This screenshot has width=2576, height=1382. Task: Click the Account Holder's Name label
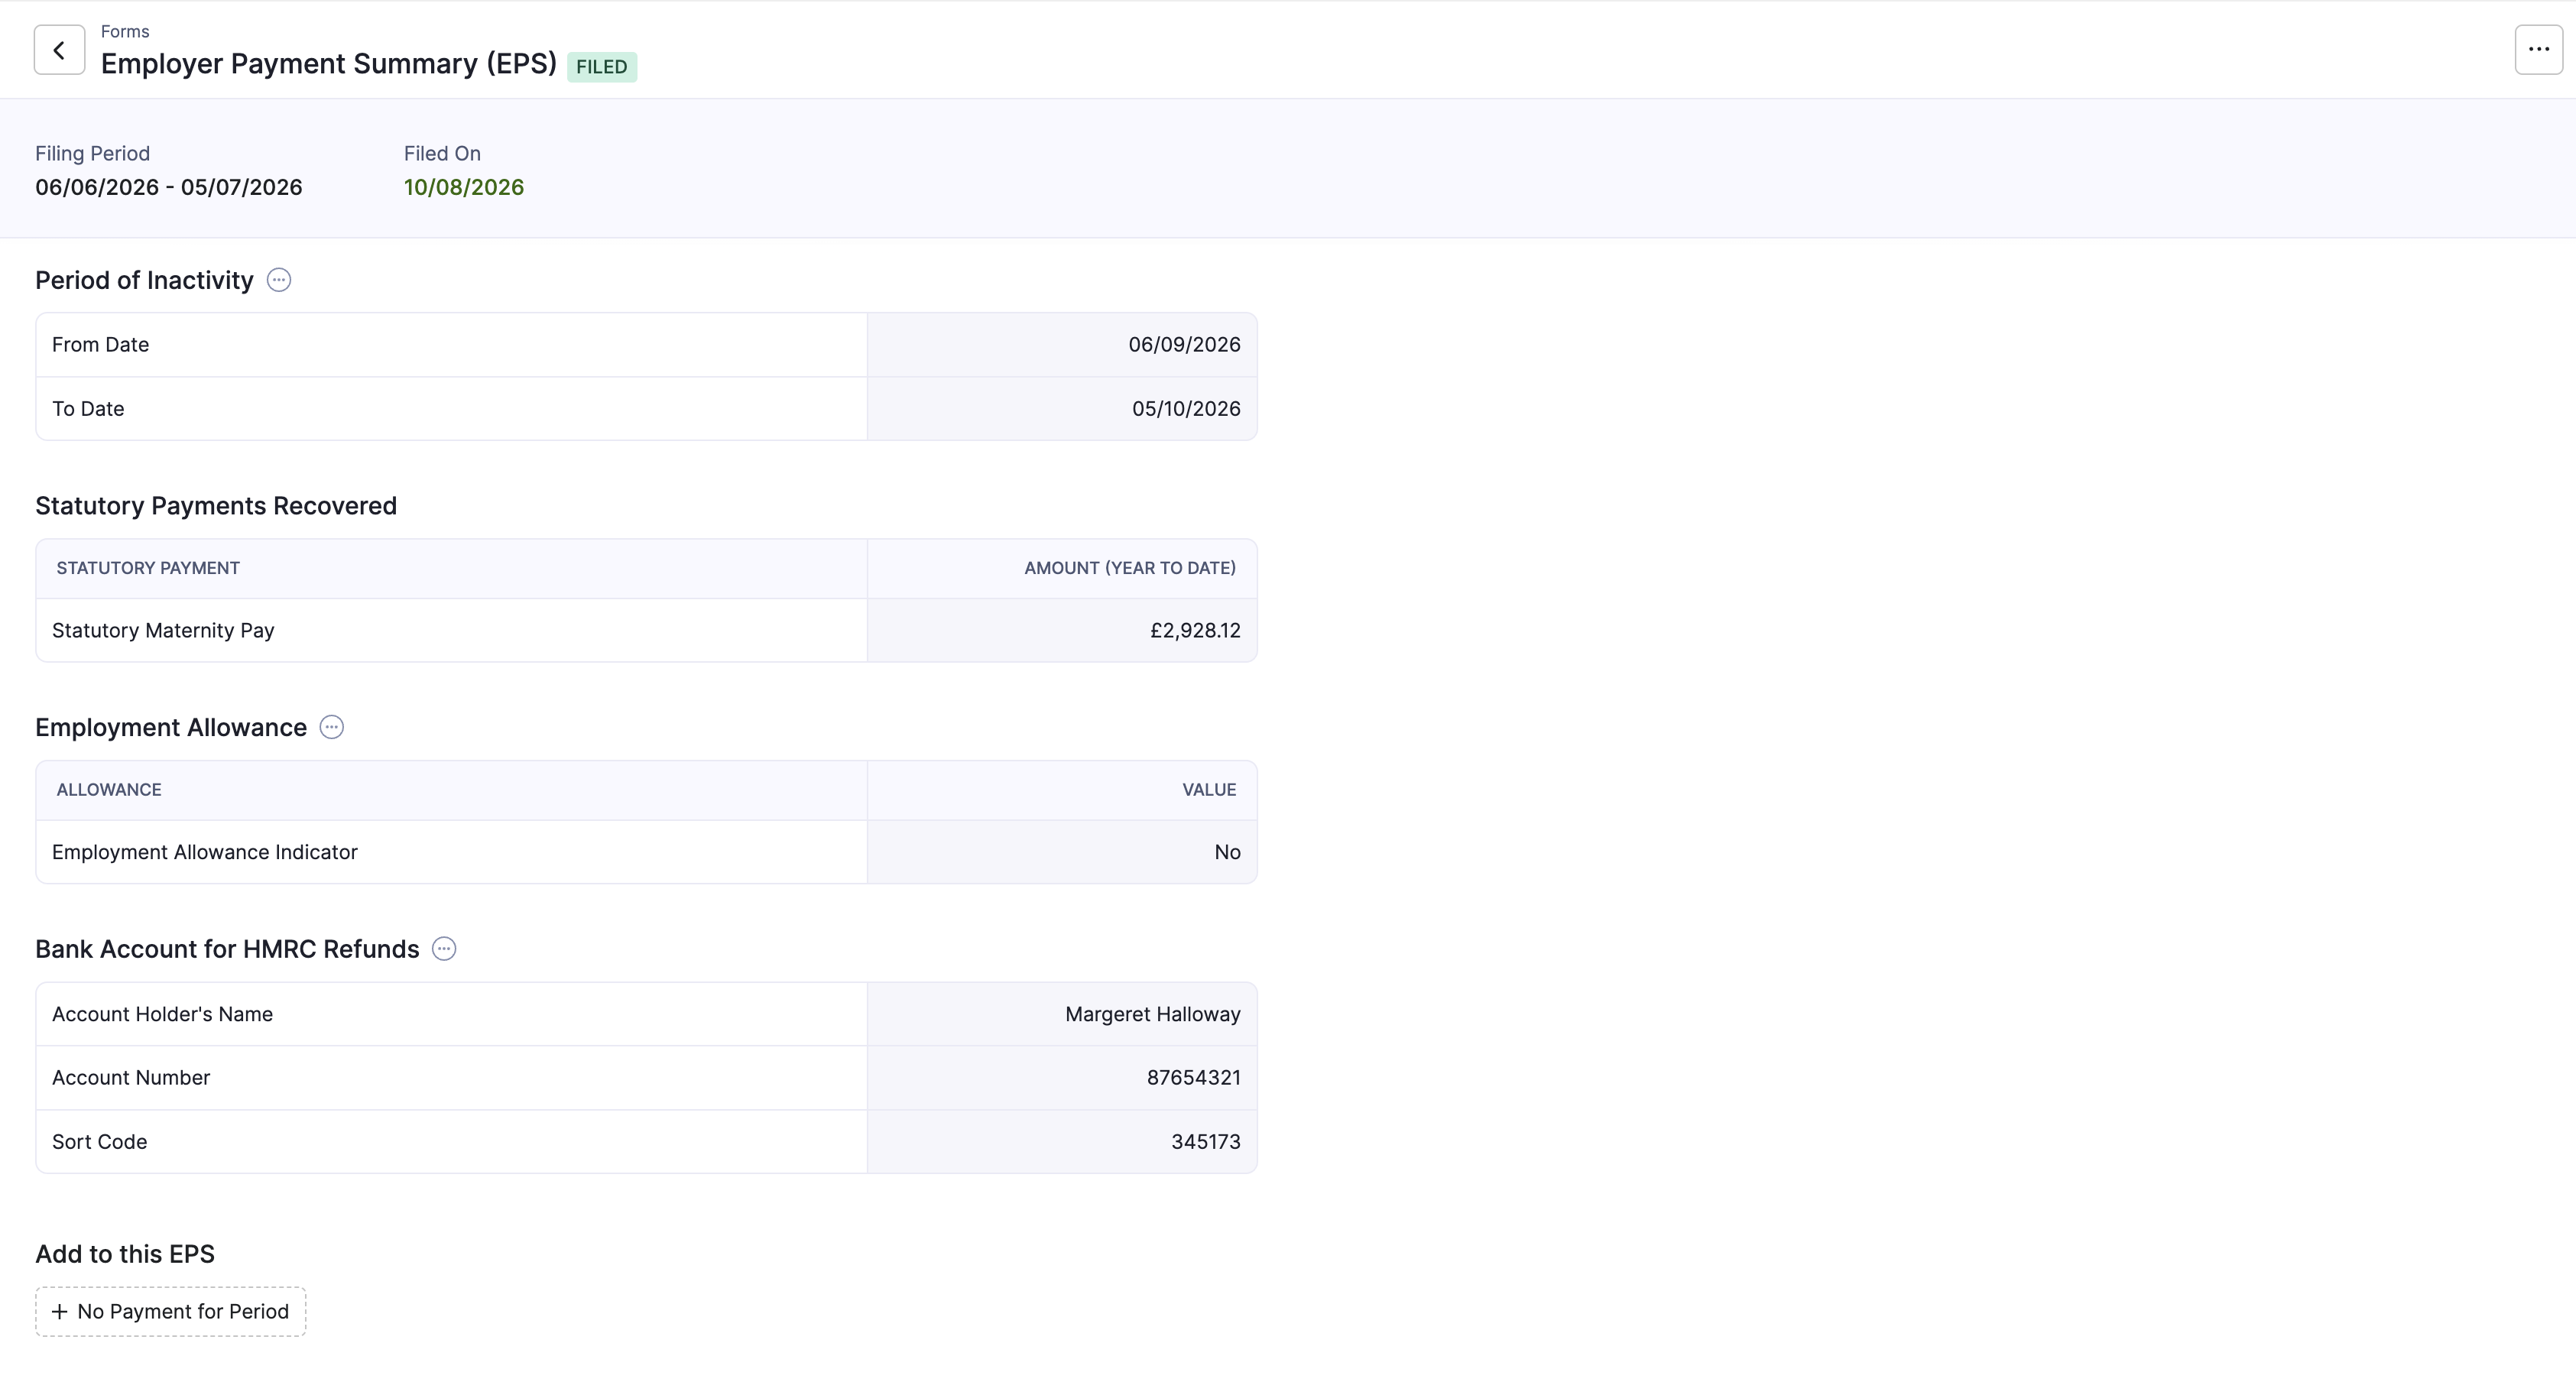162,1014
